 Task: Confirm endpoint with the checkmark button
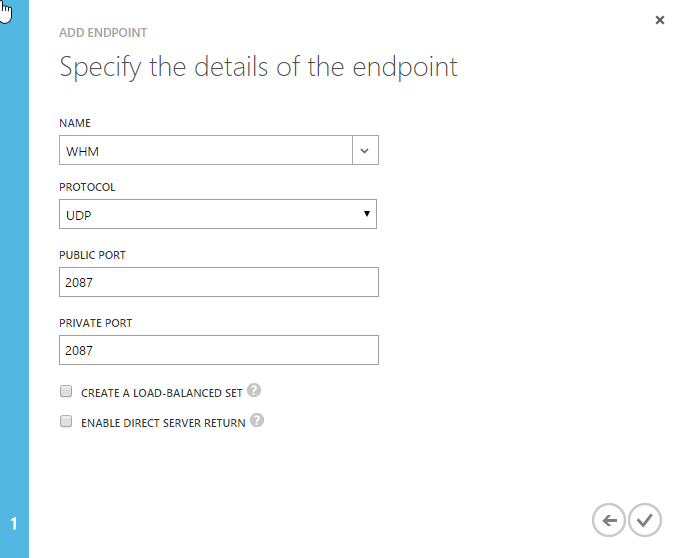645,520
